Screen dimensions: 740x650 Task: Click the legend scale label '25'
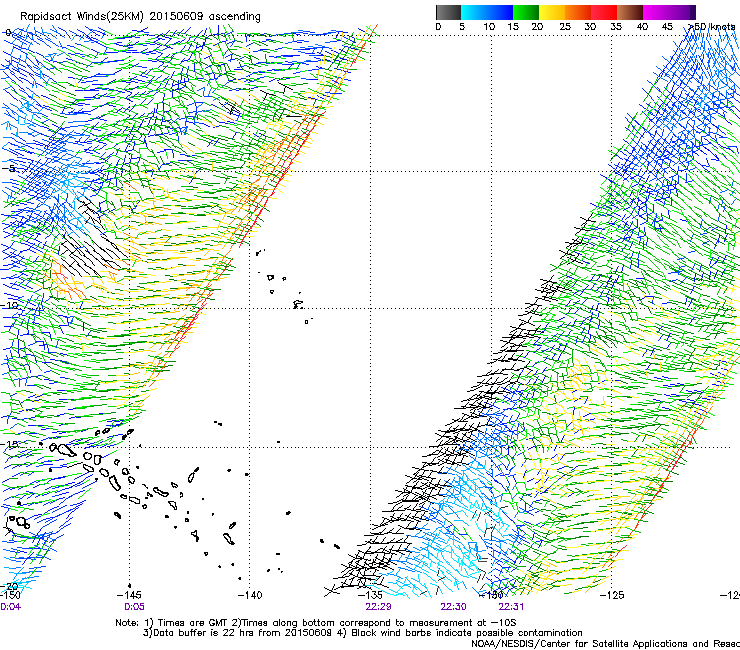[565, 27]
